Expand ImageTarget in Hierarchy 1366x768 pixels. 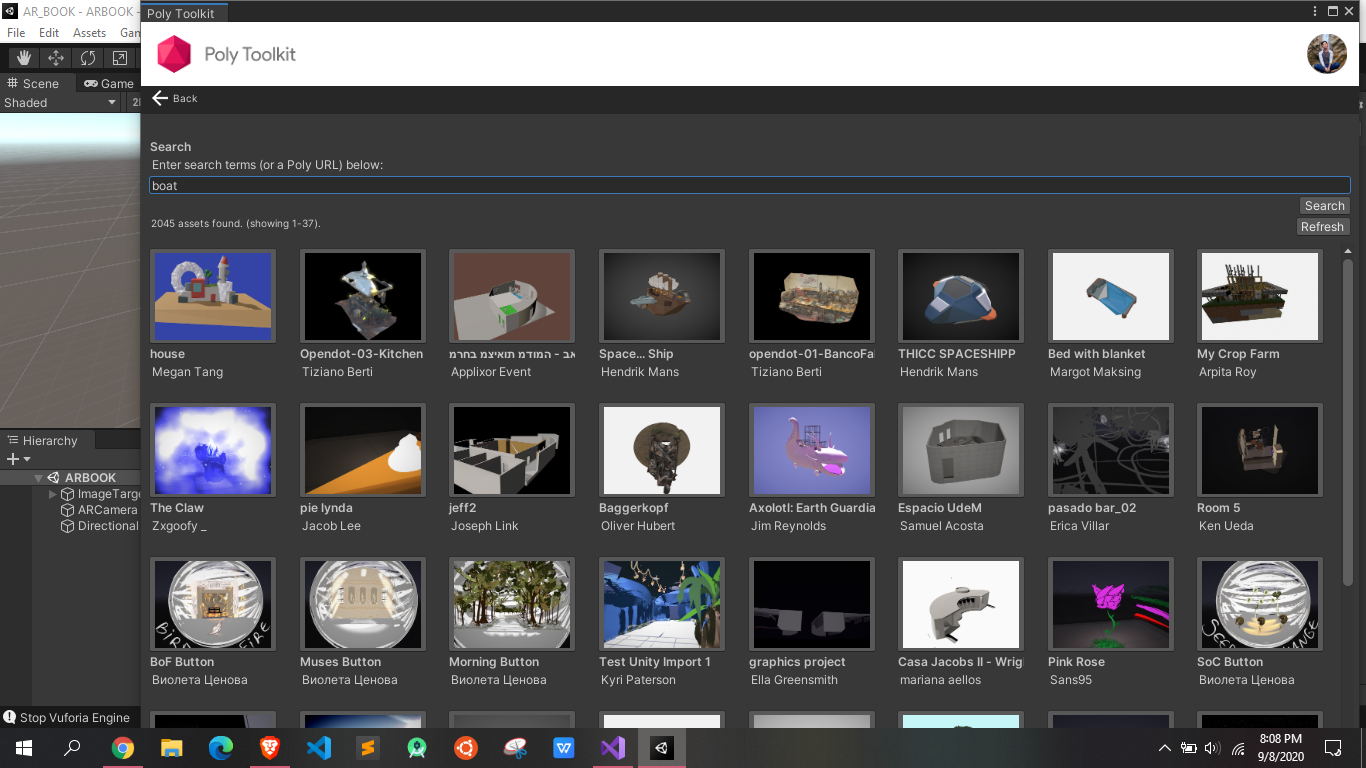(x=53, y=494)
